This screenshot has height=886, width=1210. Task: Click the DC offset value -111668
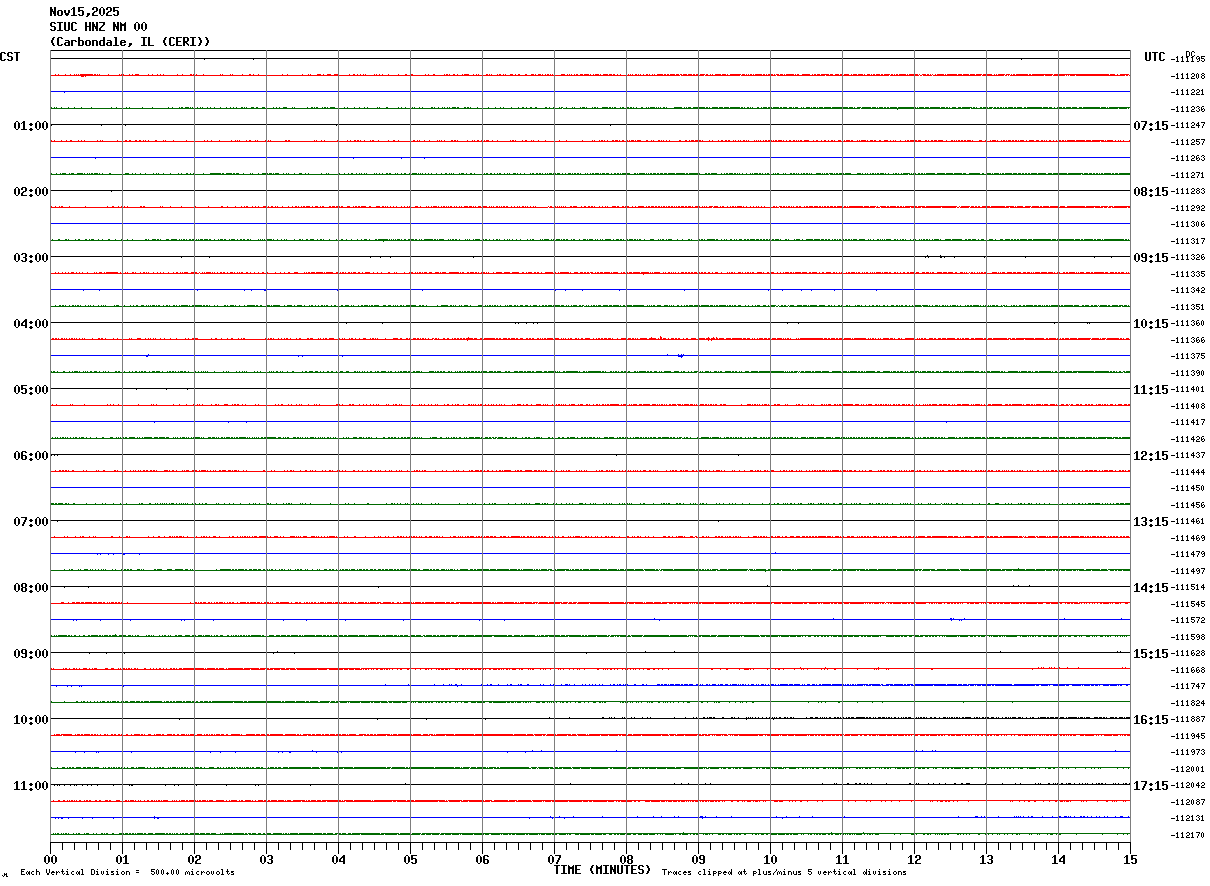click(1187, 670)
